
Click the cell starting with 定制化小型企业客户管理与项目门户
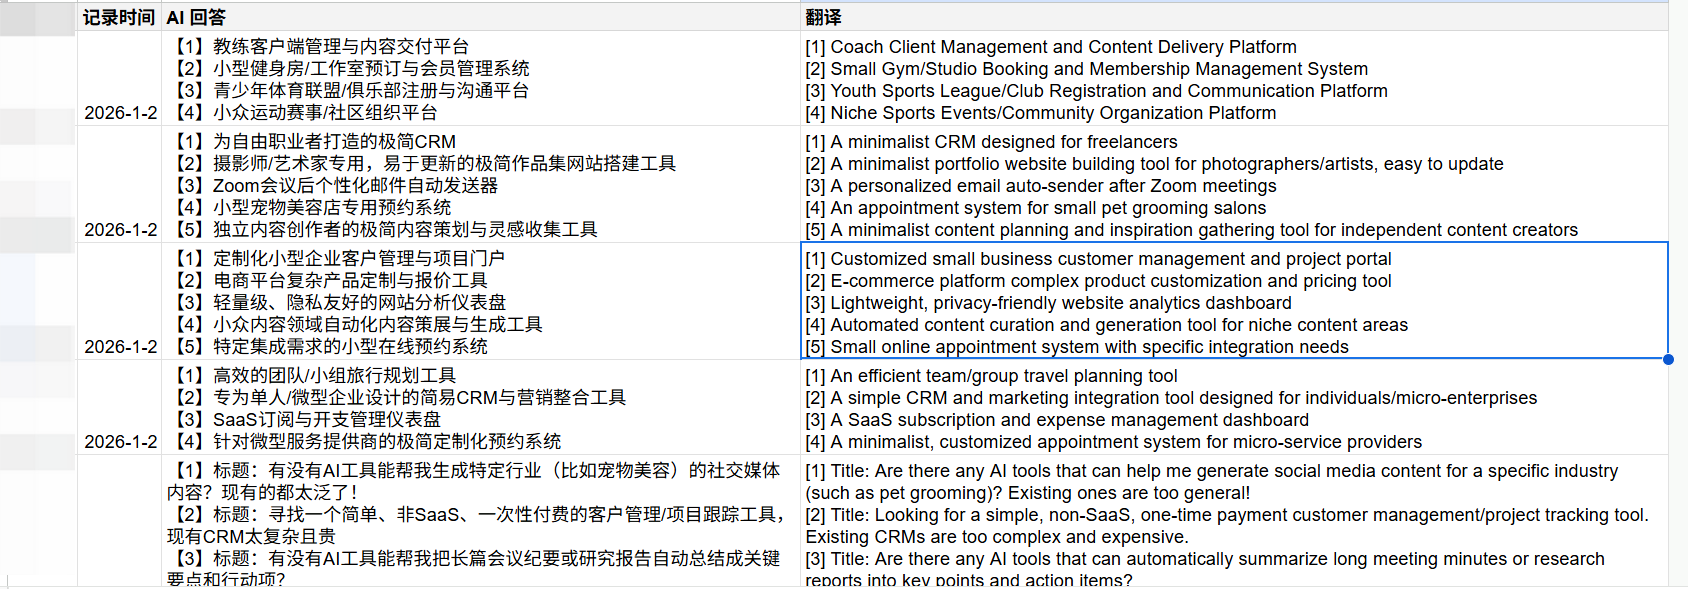point(480,302)
